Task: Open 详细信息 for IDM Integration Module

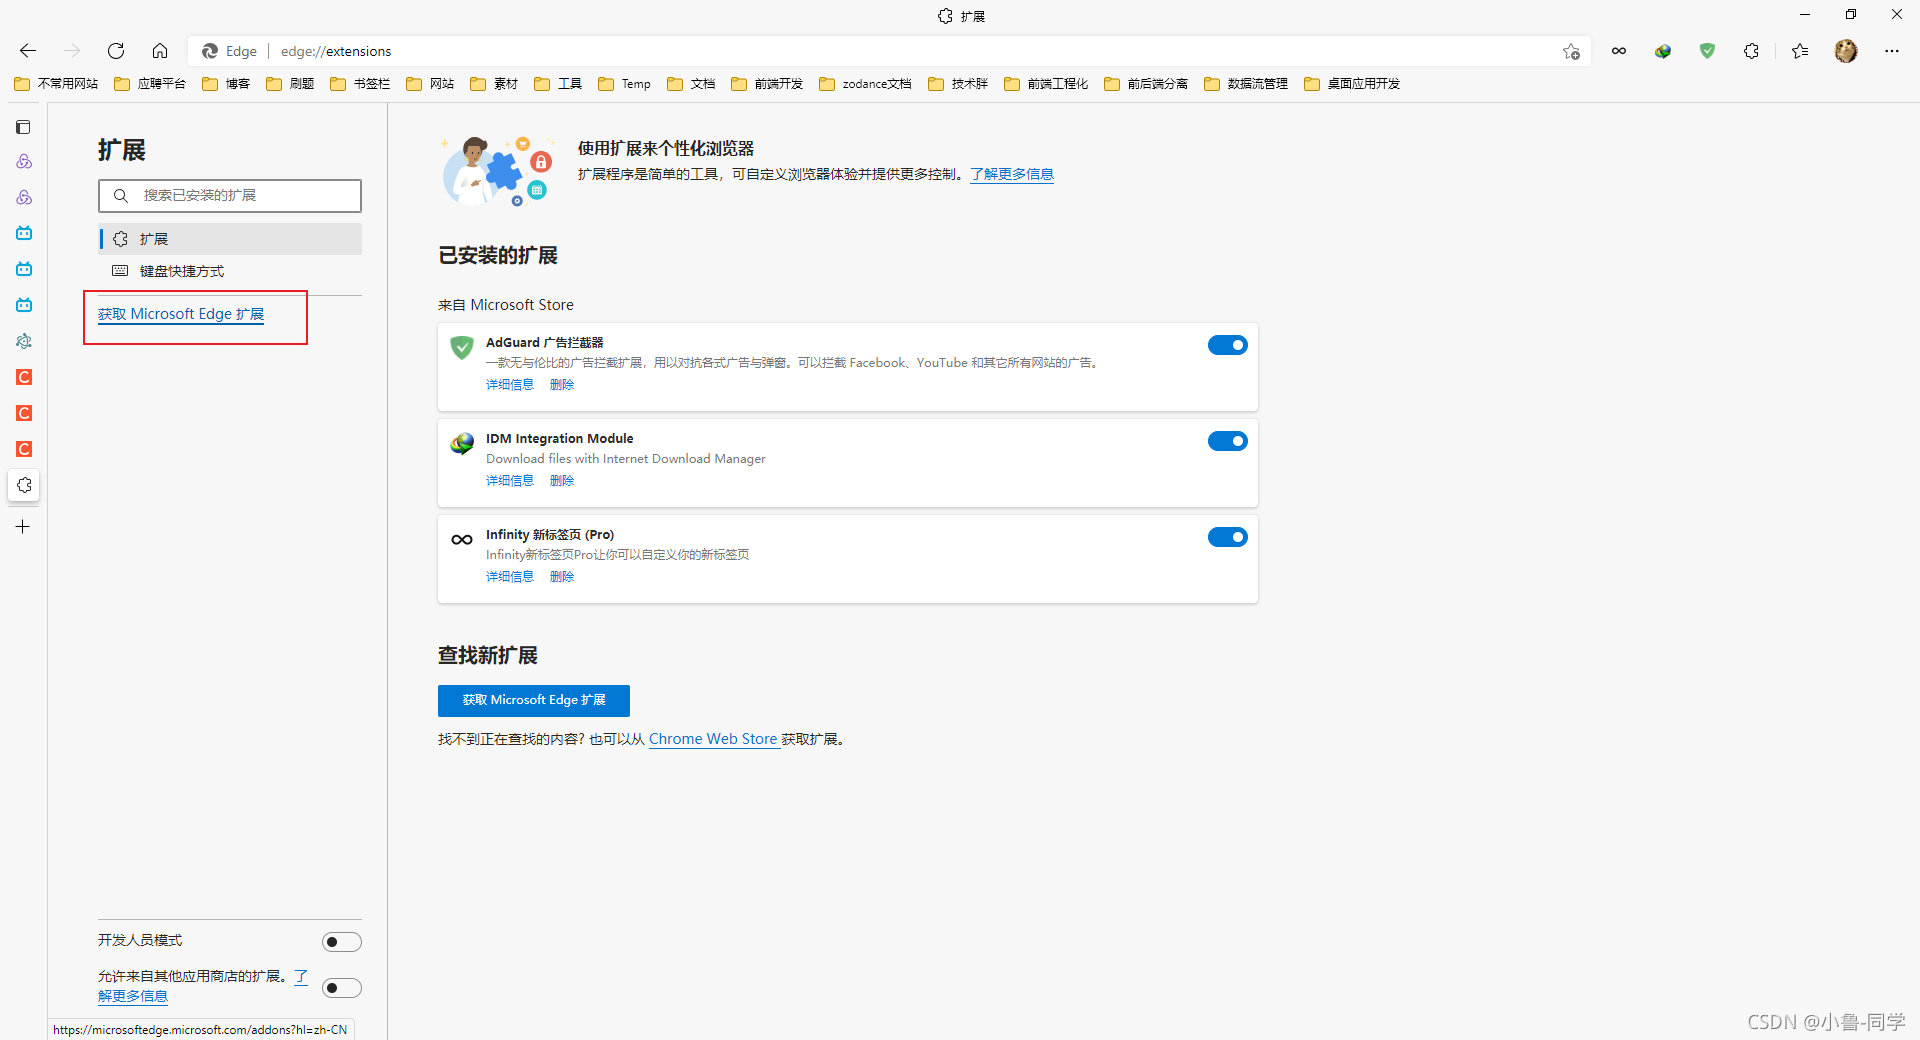Action: pyautogui.click(x=510, y=481)
